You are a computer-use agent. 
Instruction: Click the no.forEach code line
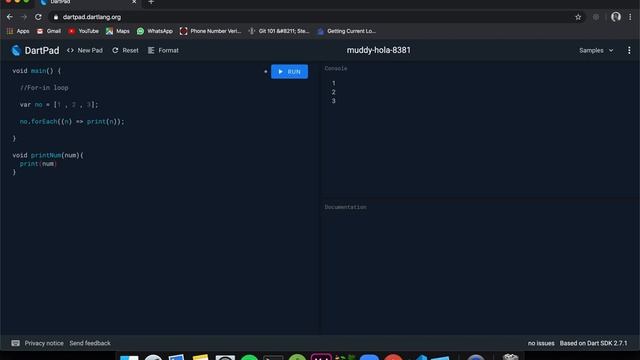point(72,122)
